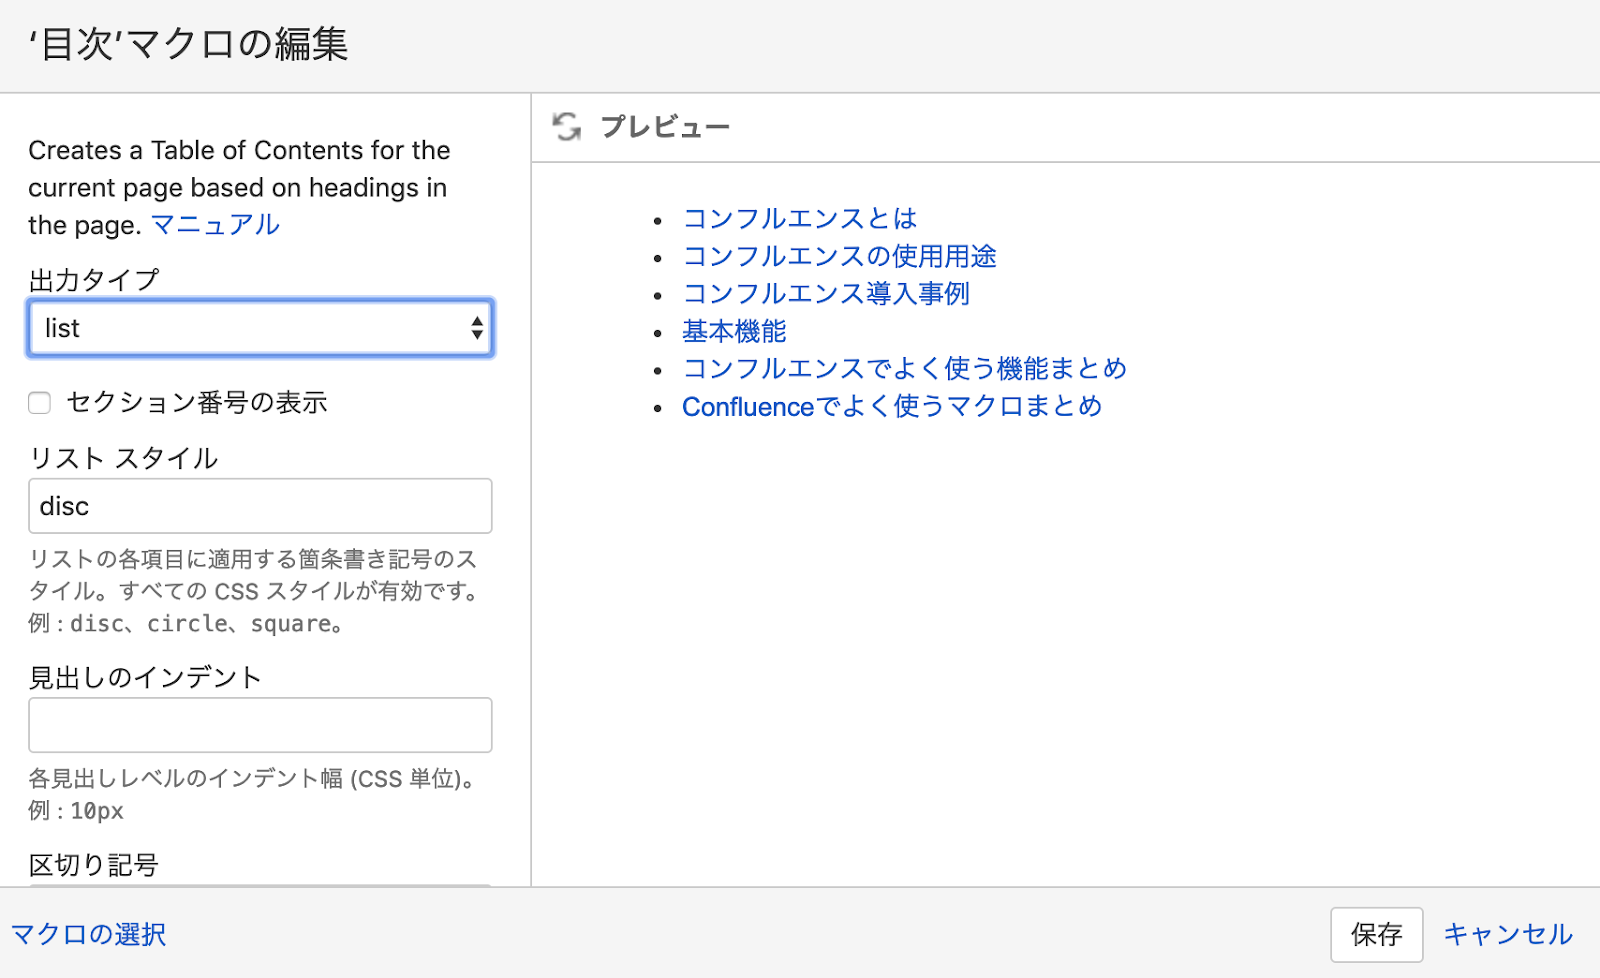Open the 出力タイプ dropdown showing list
1600x978 pixels.
pyautogui.click(x=260, y=328)
